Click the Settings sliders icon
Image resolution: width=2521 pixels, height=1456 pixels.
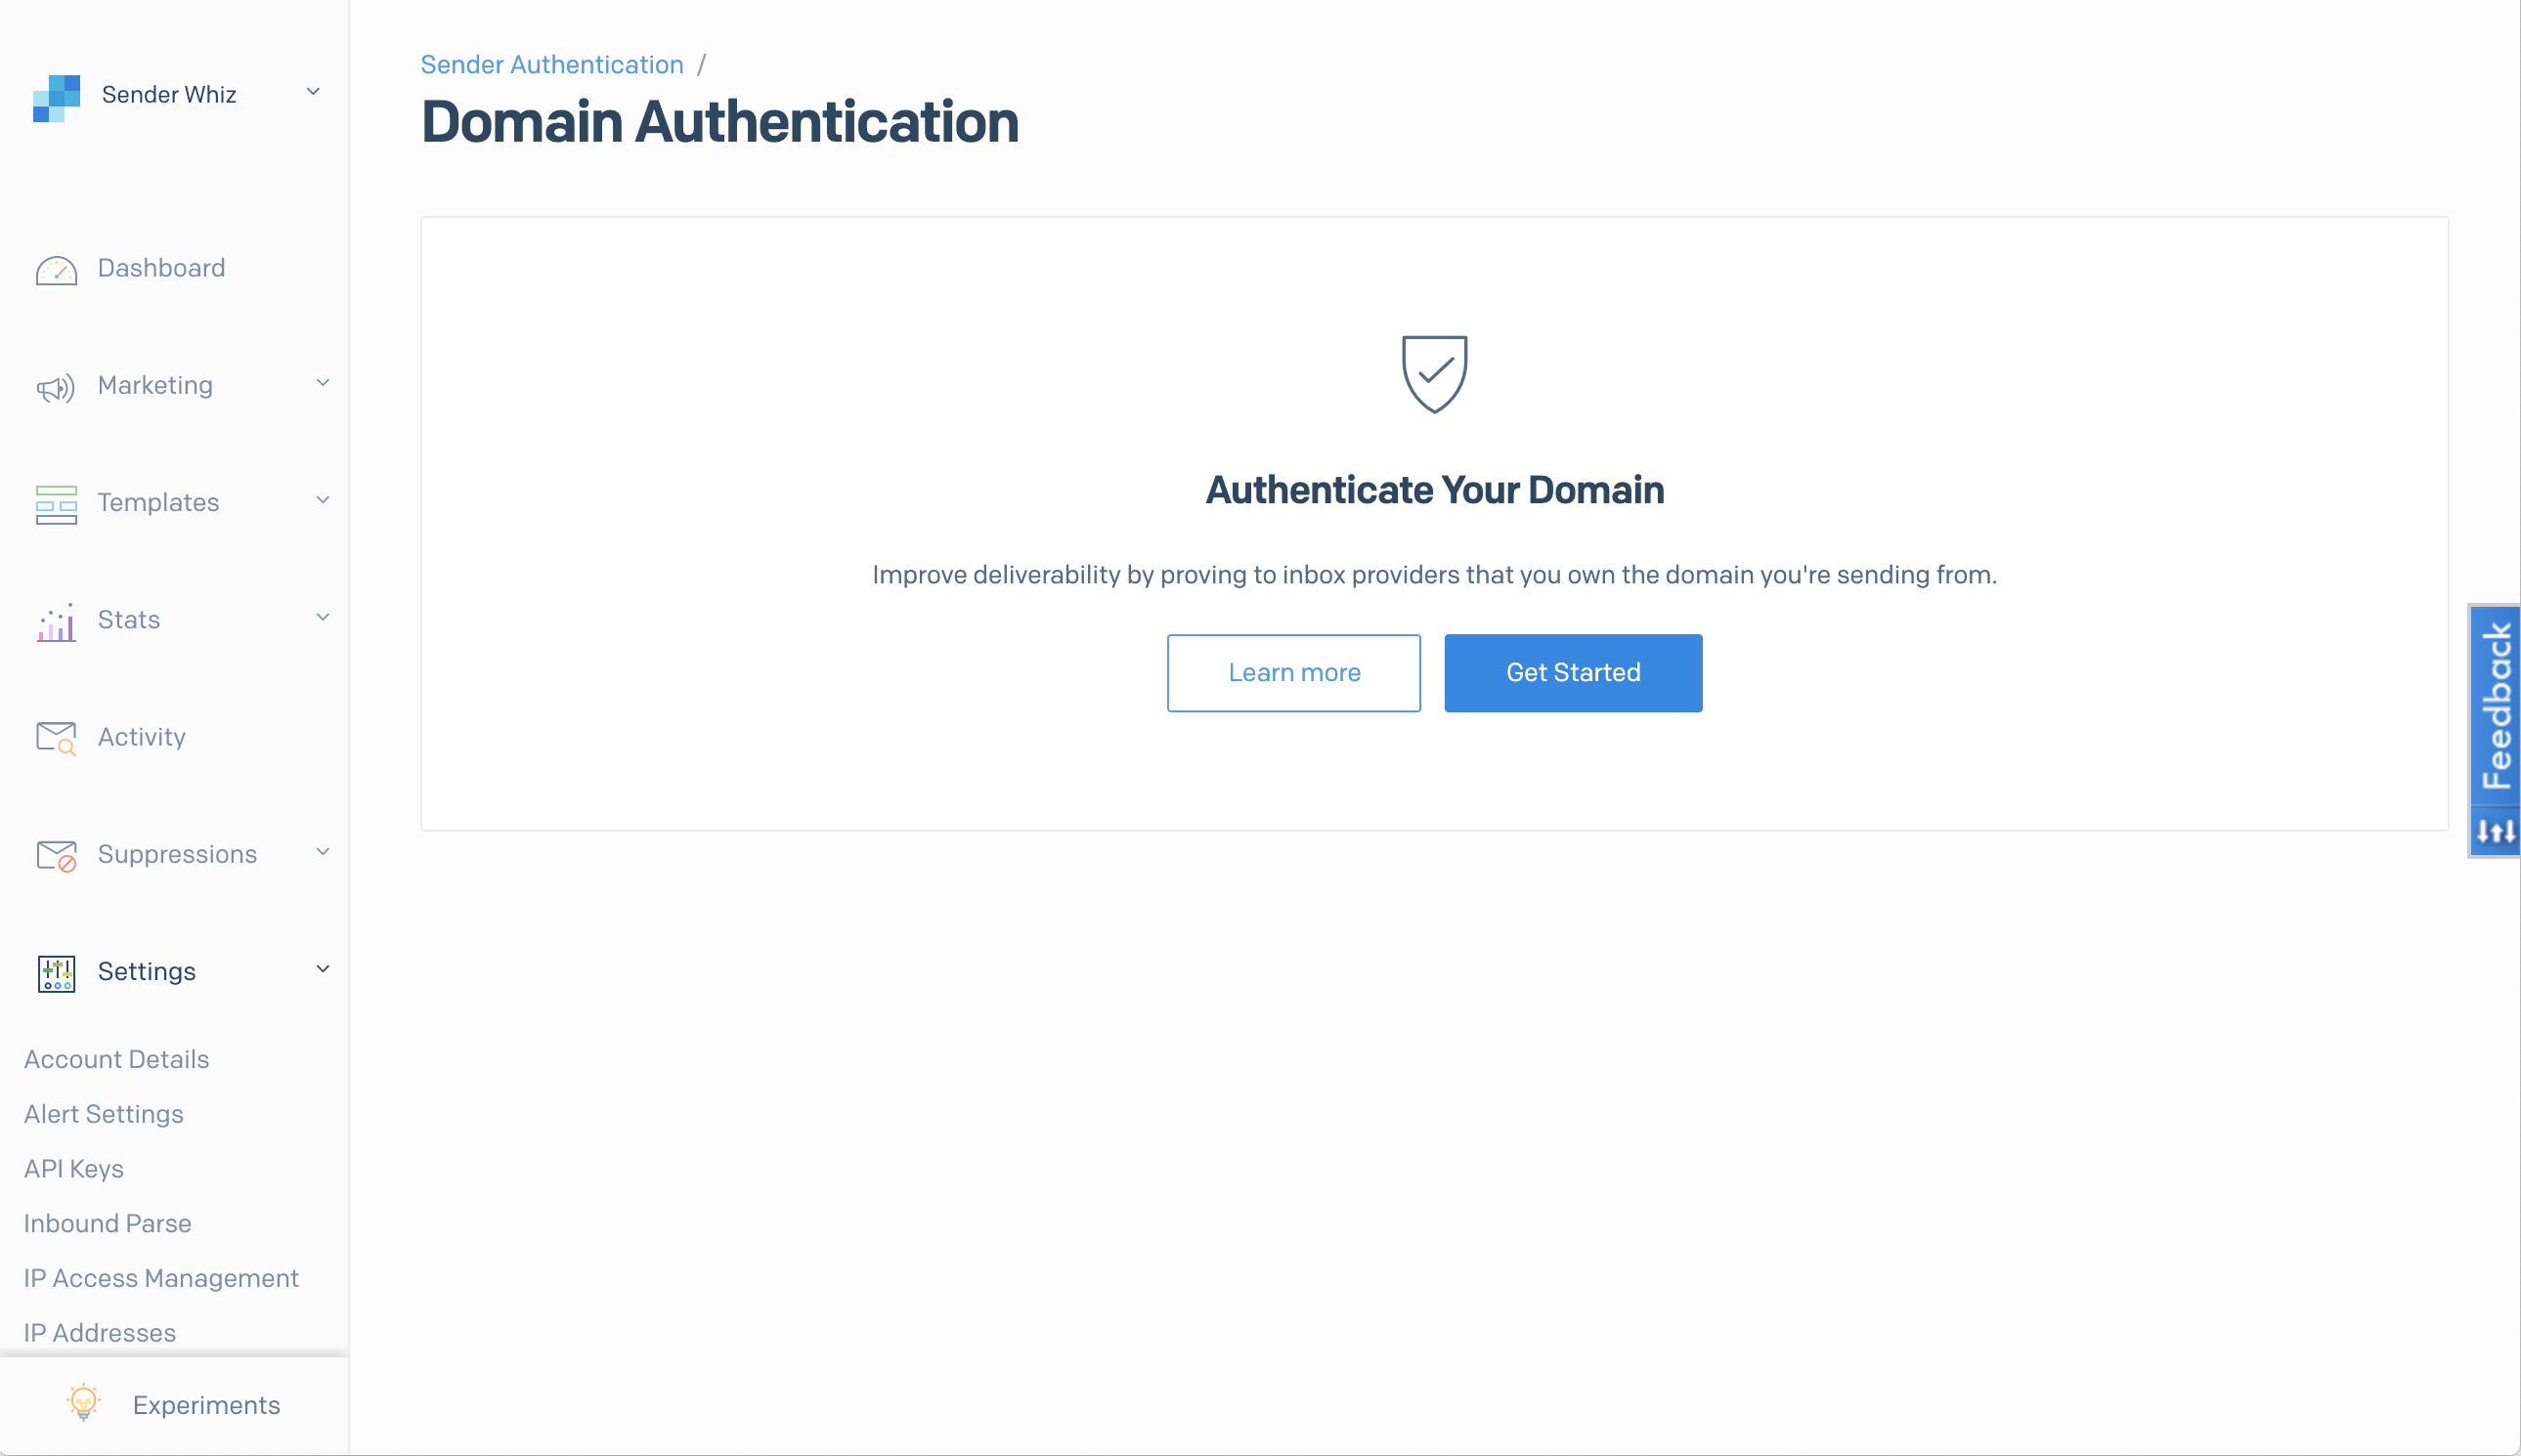(x=56, y=973)
